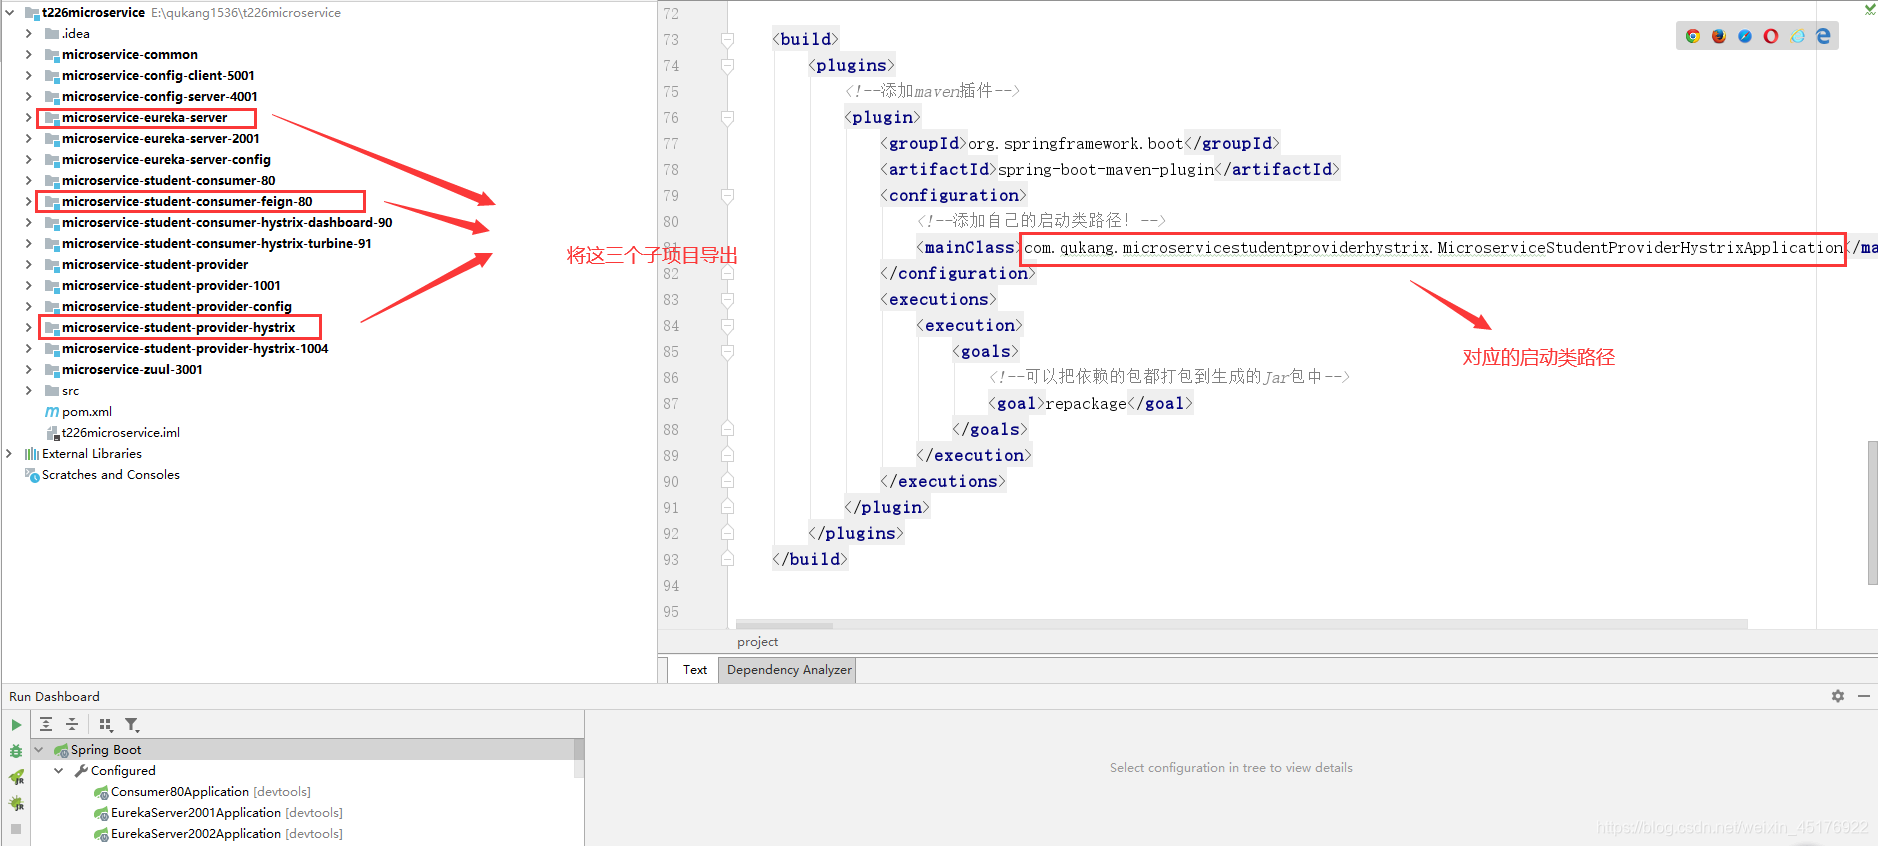Collapse all nodes in Run Dashboard
Viewport: 1878px width, 846px height.
click(72, 725)
